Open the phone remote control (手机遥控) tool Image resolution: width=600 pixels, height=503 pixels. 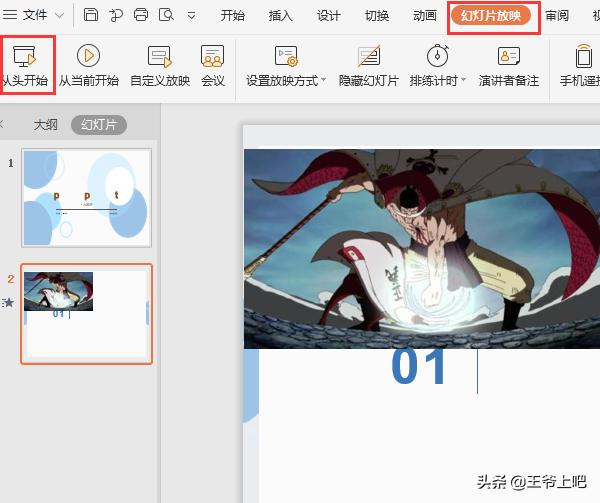pyautogui.click(x=582, y=66)
